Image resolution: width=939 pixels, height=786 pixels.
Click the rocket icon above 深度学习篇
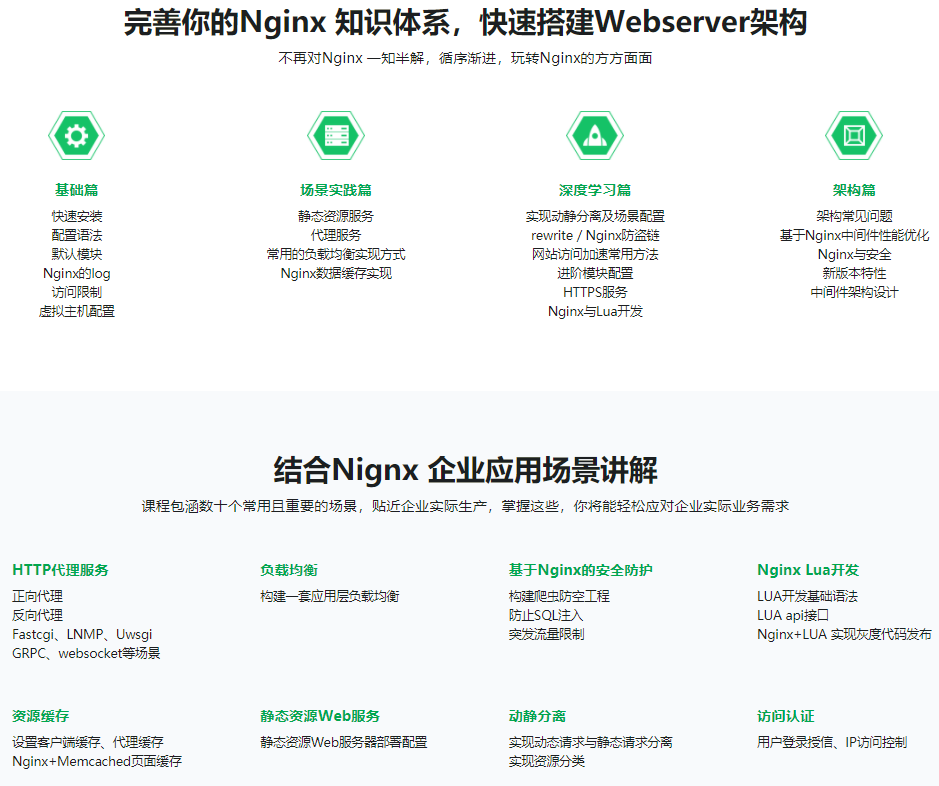(595, 135)
